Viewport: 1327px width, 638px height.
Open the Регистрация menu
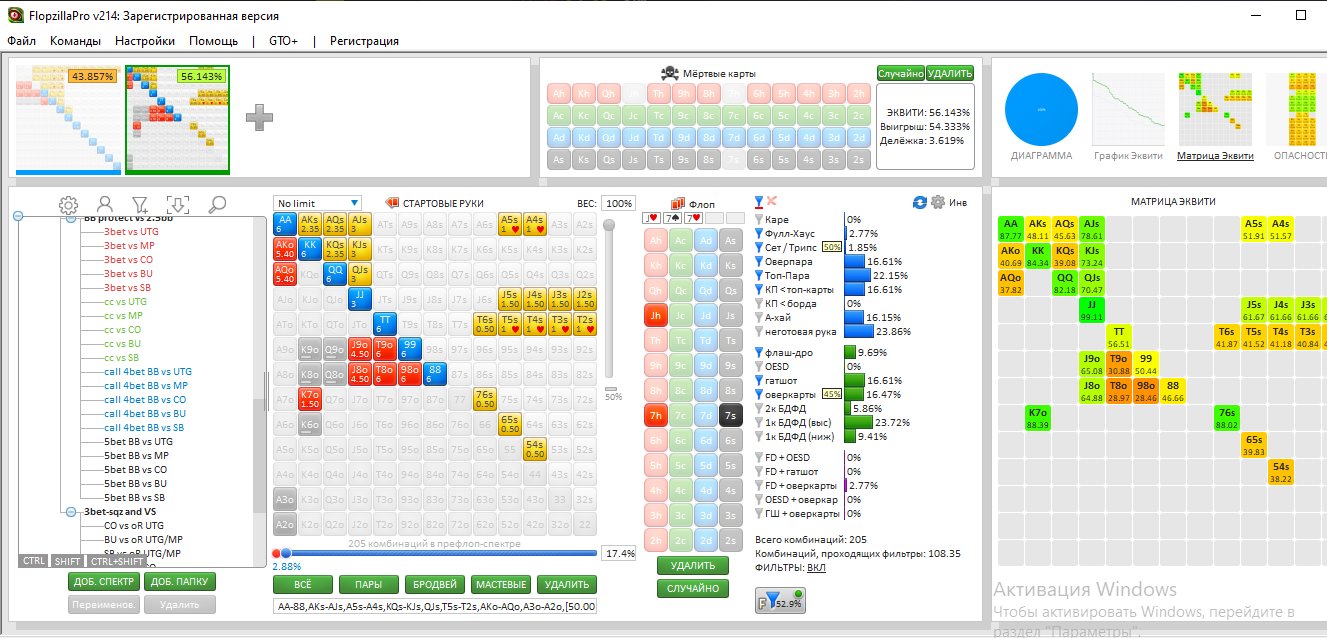(x=364, y=41)
